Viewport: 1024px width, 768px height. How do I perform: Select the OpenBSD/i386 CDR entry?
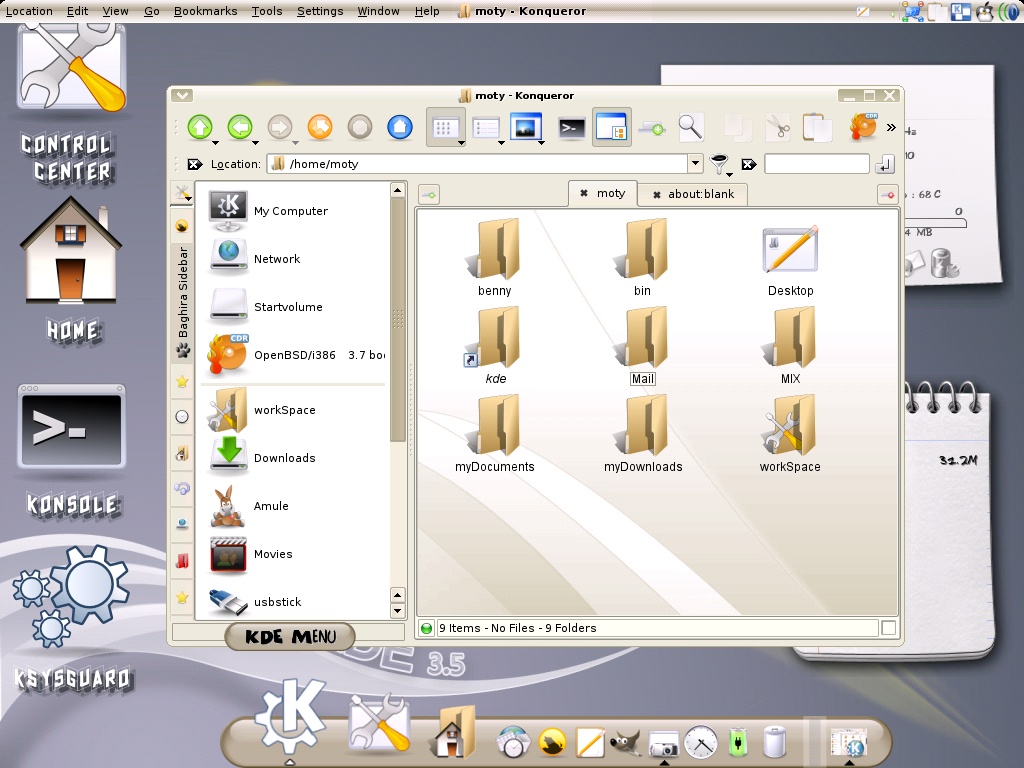point(296,355)
